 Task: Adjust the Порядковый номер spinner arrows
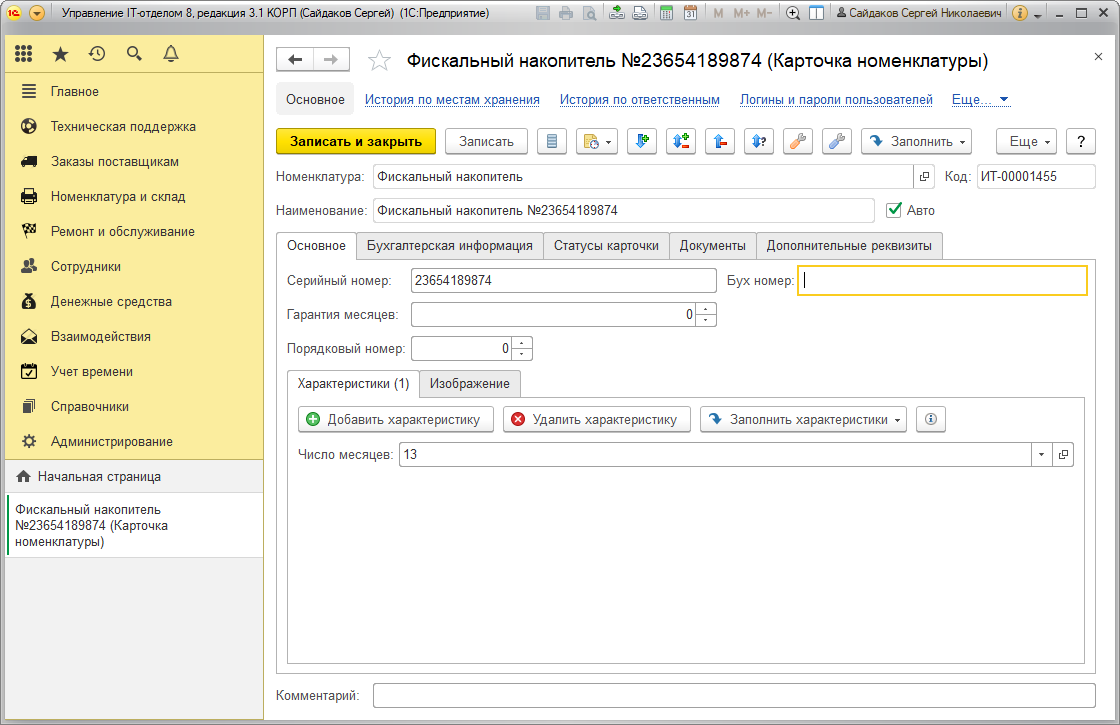(x=522, y=349)
